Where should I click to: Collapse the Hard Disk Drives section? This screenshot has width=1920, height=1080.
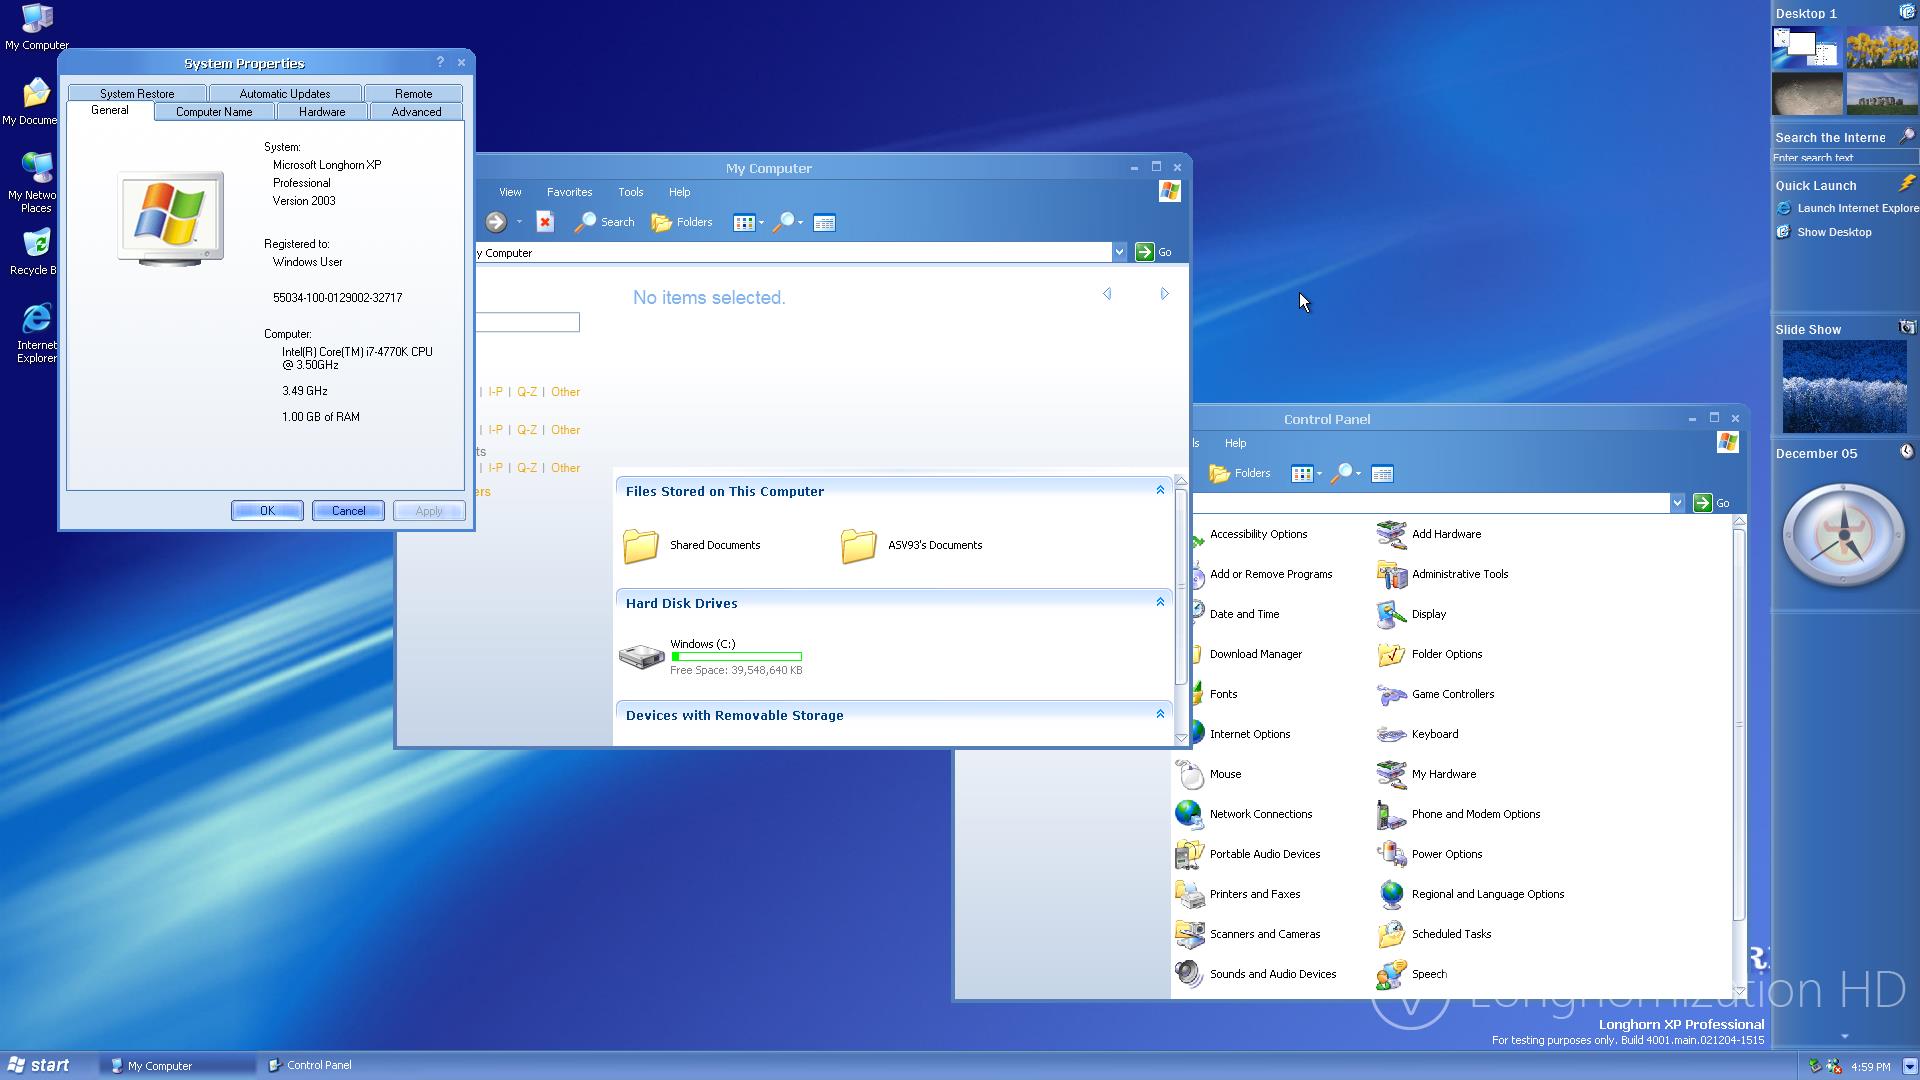coord(1160,603)
